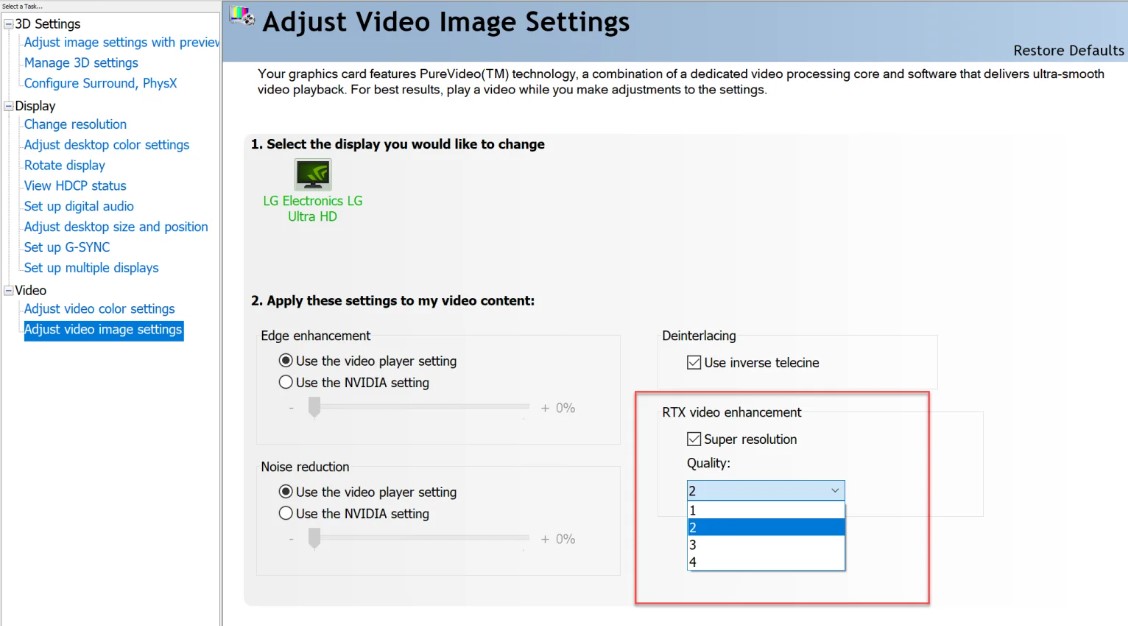Choose Noise reduction 'Use the video player setting'
This screenshot has height=626, width=1128.
click(286, 491)
